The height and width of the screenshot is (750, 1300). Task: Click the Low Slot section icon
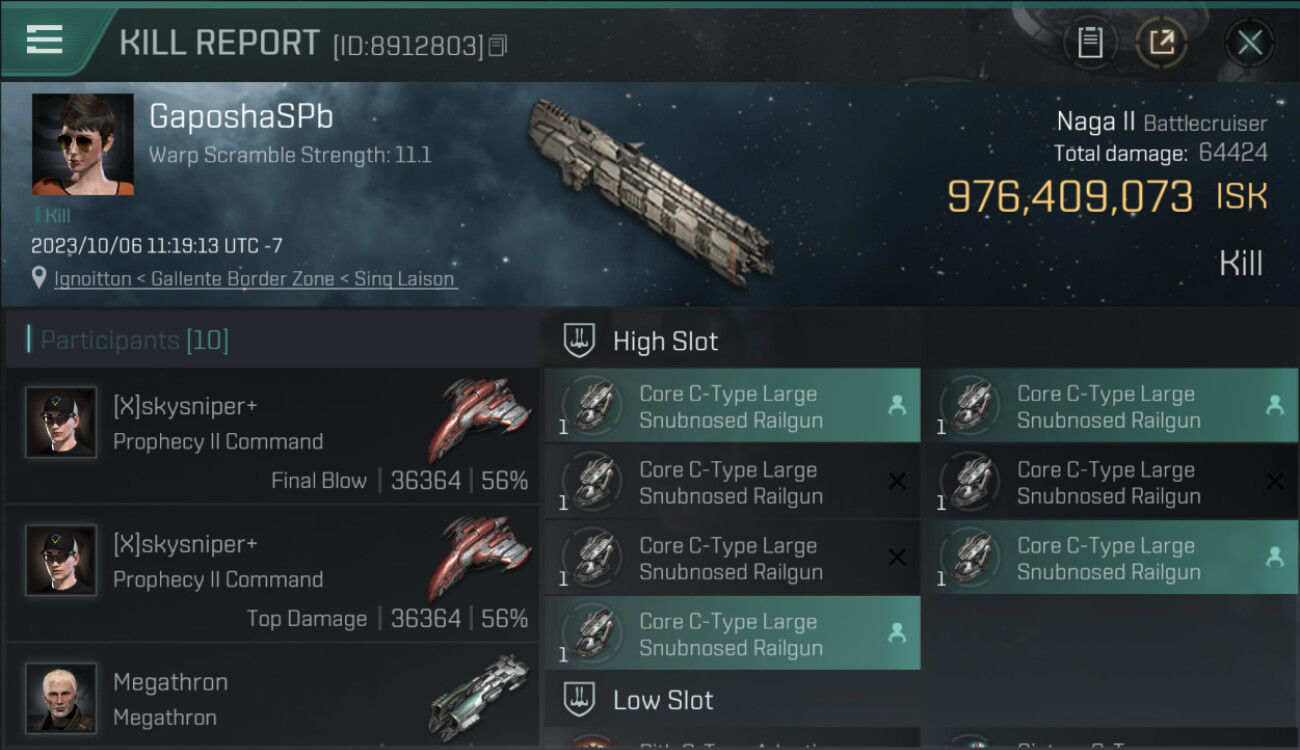coord(579,699)
